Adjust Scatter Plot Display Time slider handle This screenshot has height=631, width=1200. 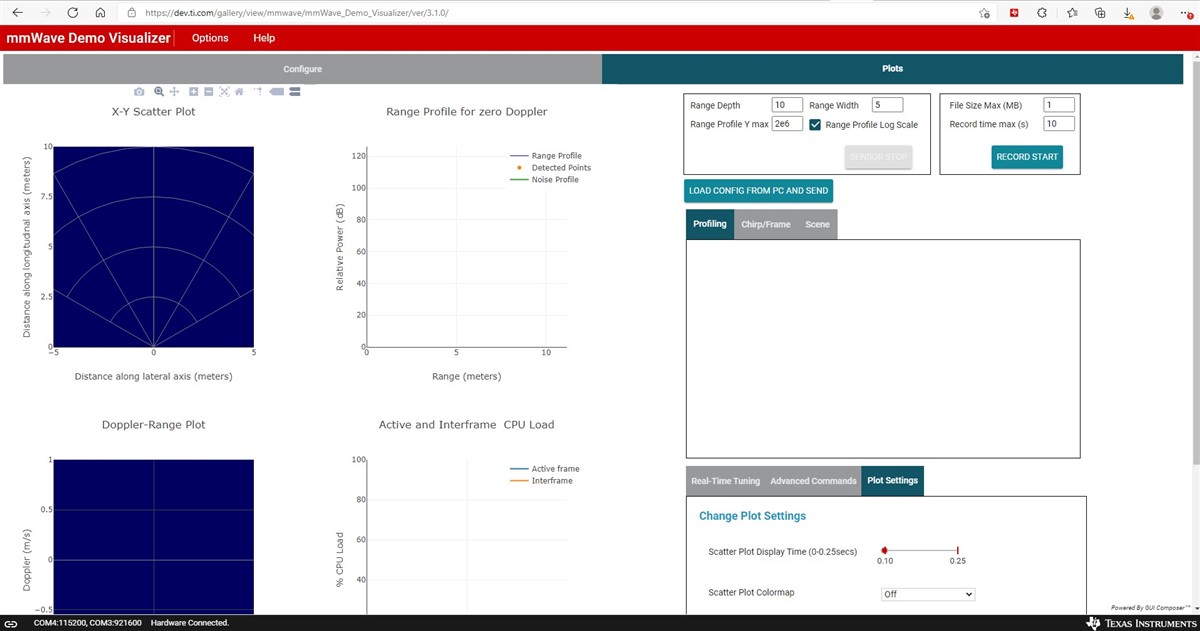[x=885, y=550]
